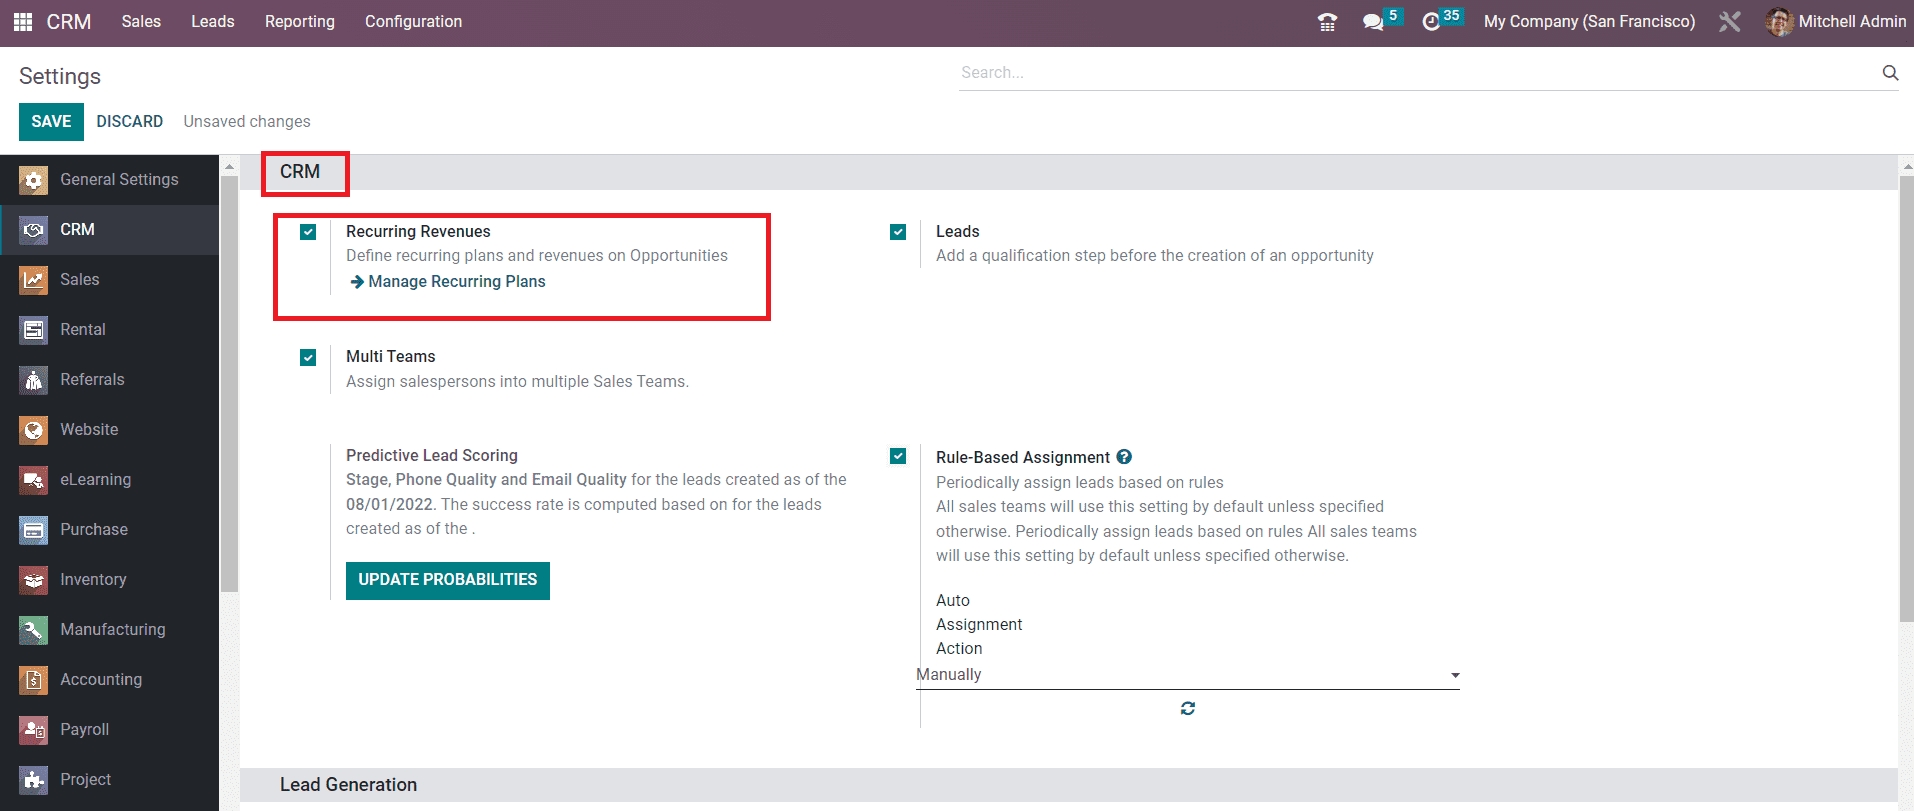
Task: Follow the Manage Recurring Plans link
Action: coord(456,282)
